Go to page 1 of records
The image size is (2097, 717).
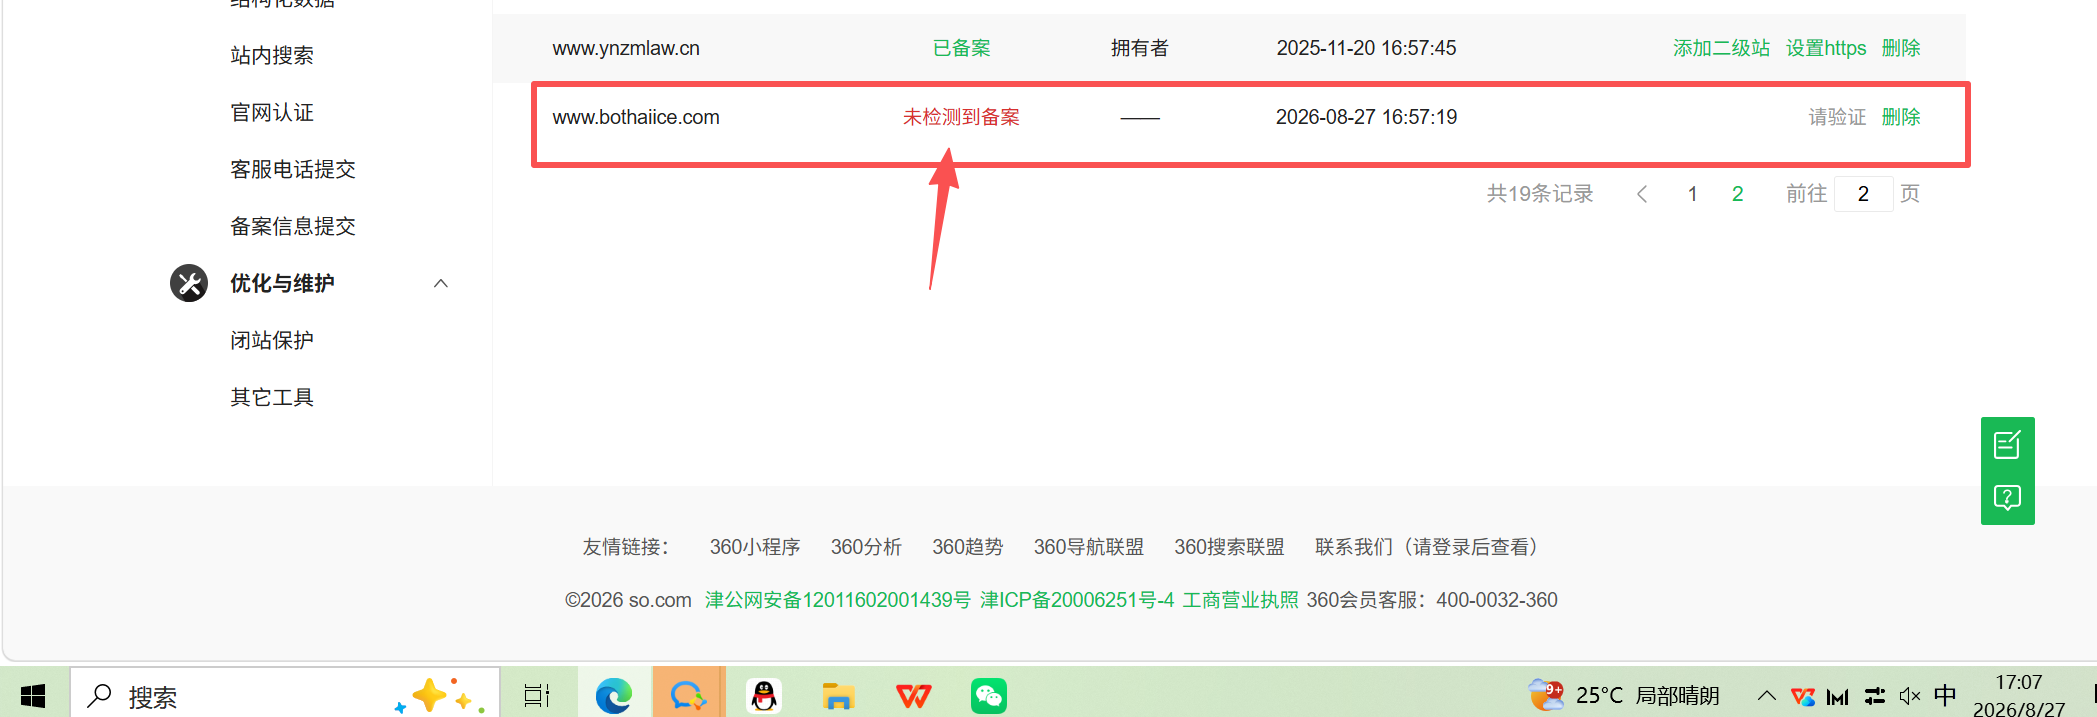click(x=1693, y=194)
